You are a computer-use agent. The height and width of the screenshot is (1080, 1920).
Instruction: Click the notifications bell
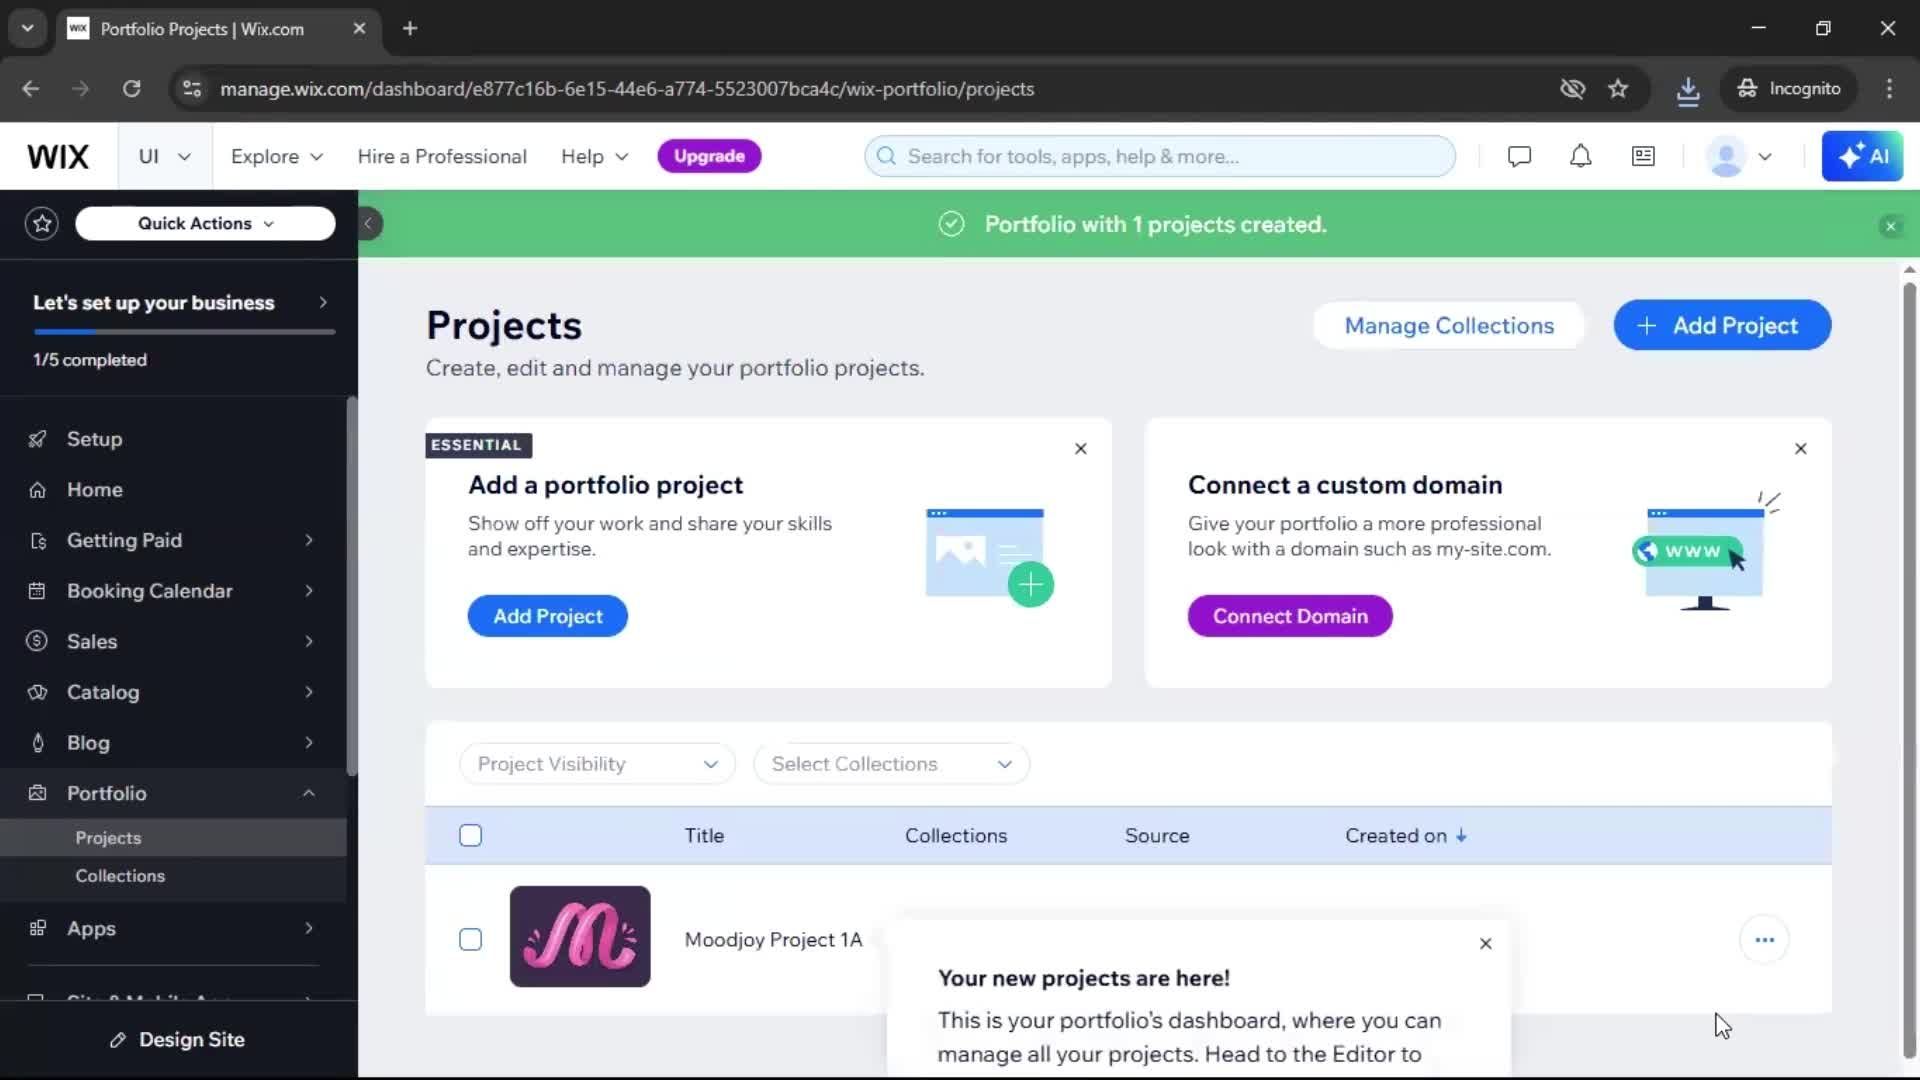(x=1580, y=156)
